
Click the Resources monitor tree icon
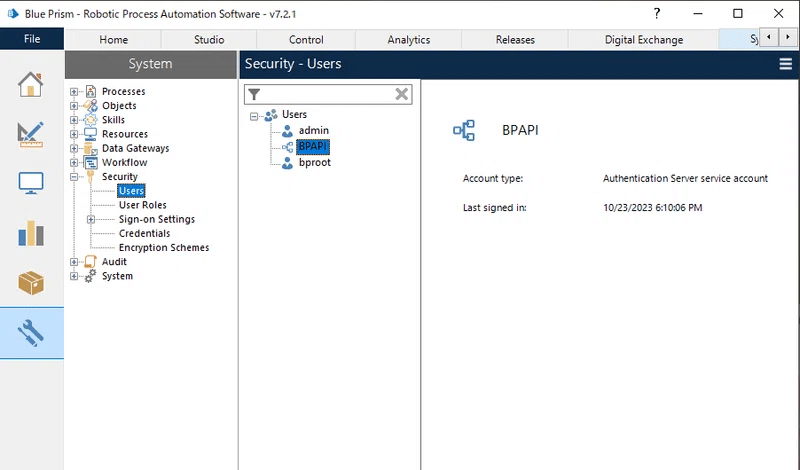91,134
